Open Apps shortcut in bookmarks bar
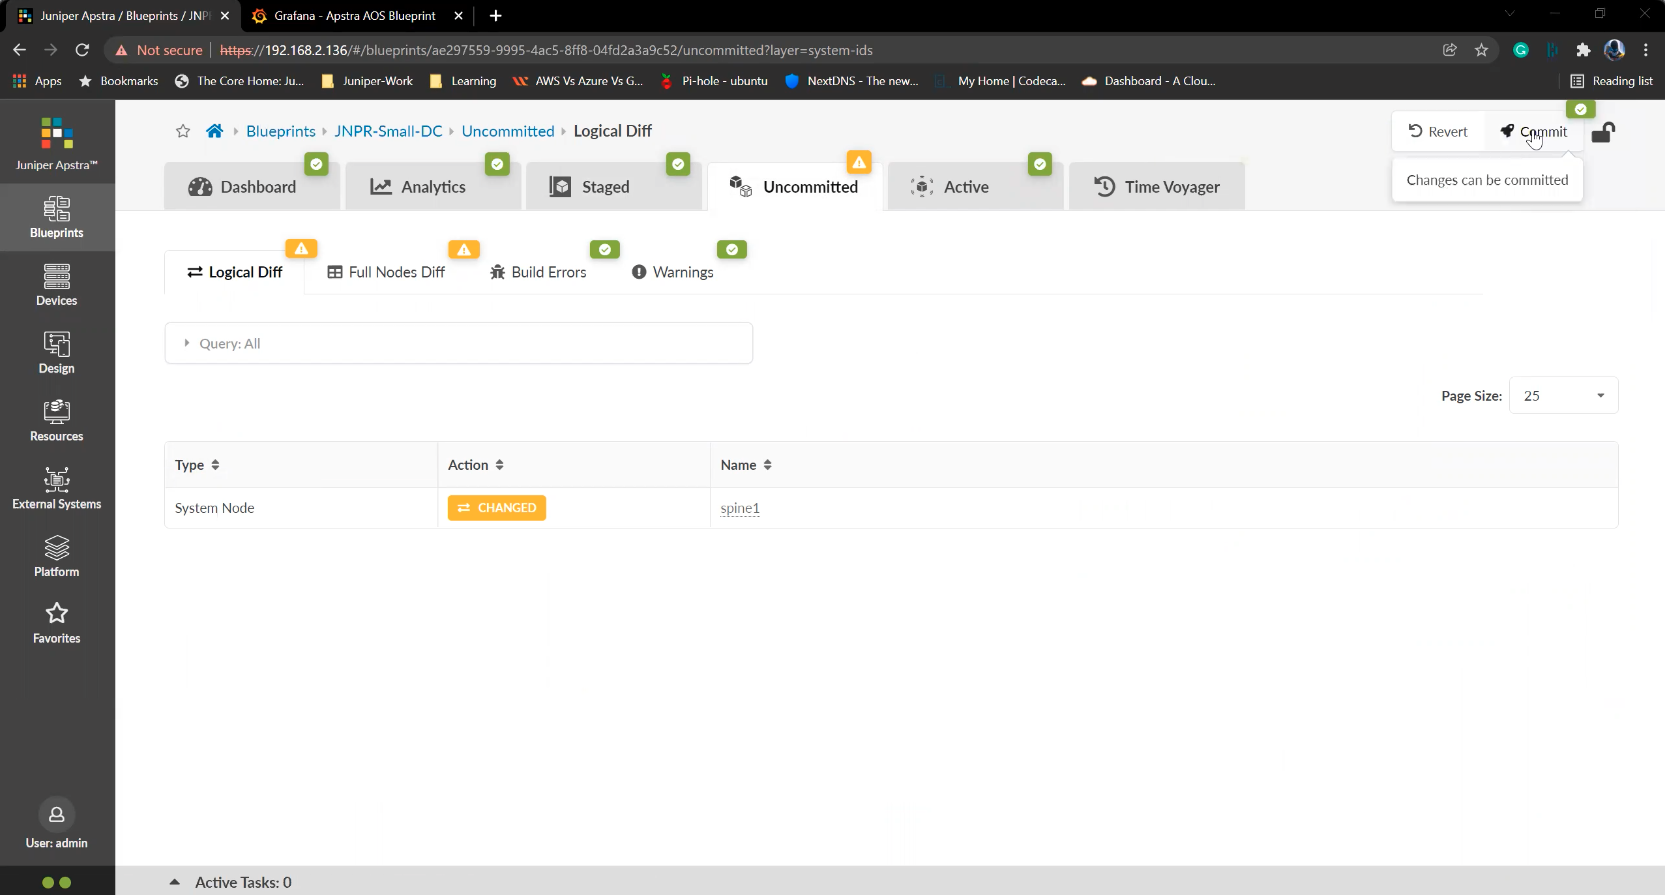The width and height of the screenshot is (1665, 895). pyautogui.click(x=37, y=81)
